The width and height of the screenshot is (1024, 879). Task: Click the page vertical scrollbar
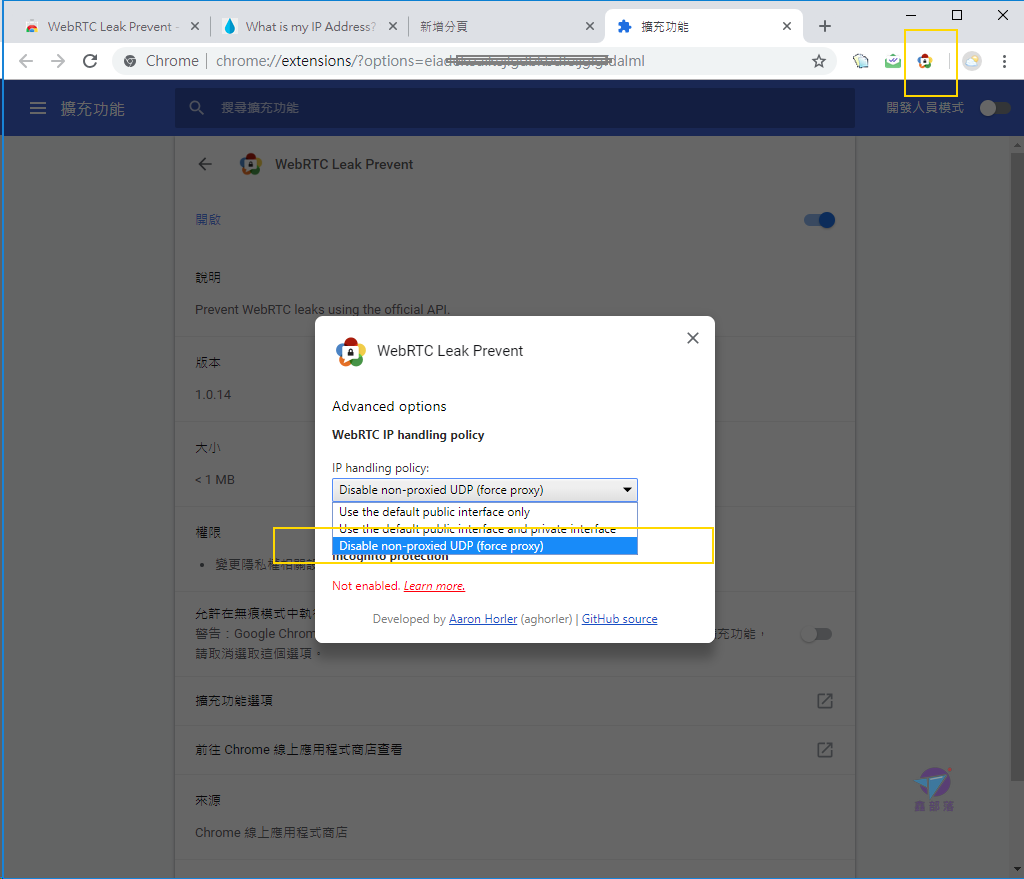tap(1017, 466)
